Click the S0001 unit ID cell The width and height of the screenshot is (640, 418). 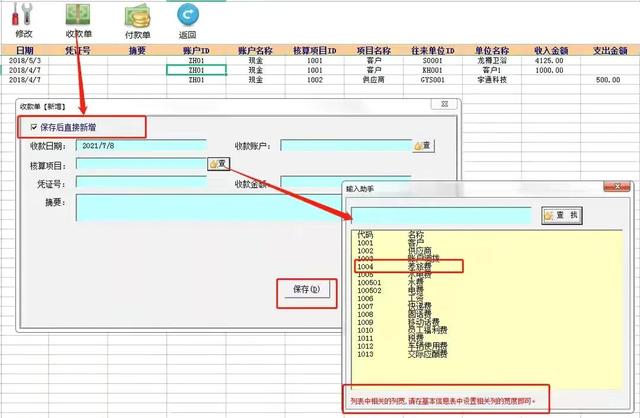click(x=433, y=60)
